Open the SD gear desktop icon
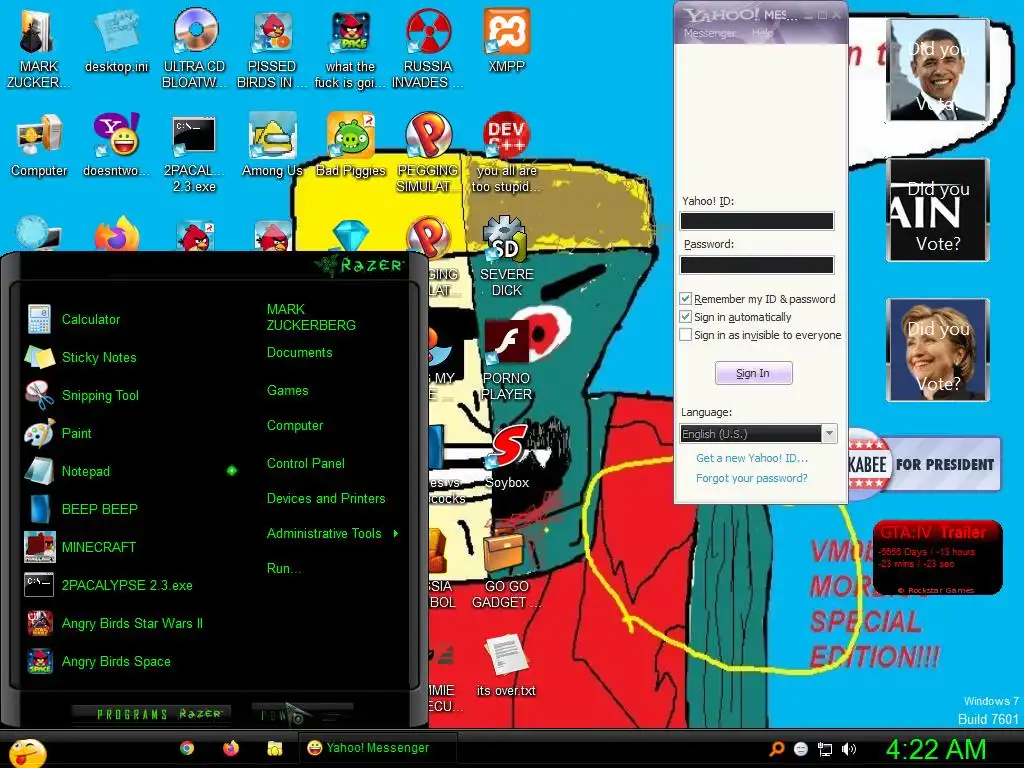Screen dimensions: 1024x768 click(507, 256)
